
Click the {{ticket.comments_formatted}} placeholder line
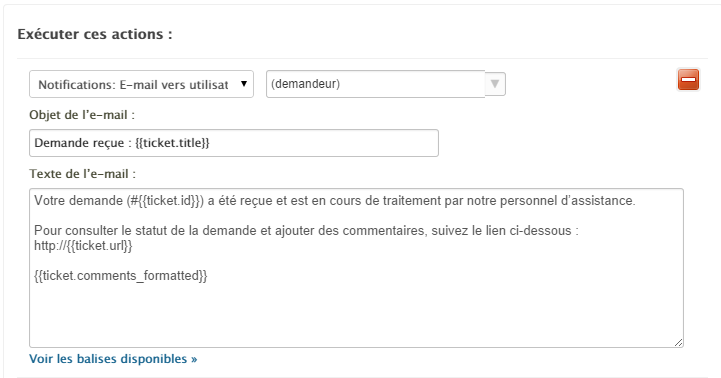tap(121, 275)
